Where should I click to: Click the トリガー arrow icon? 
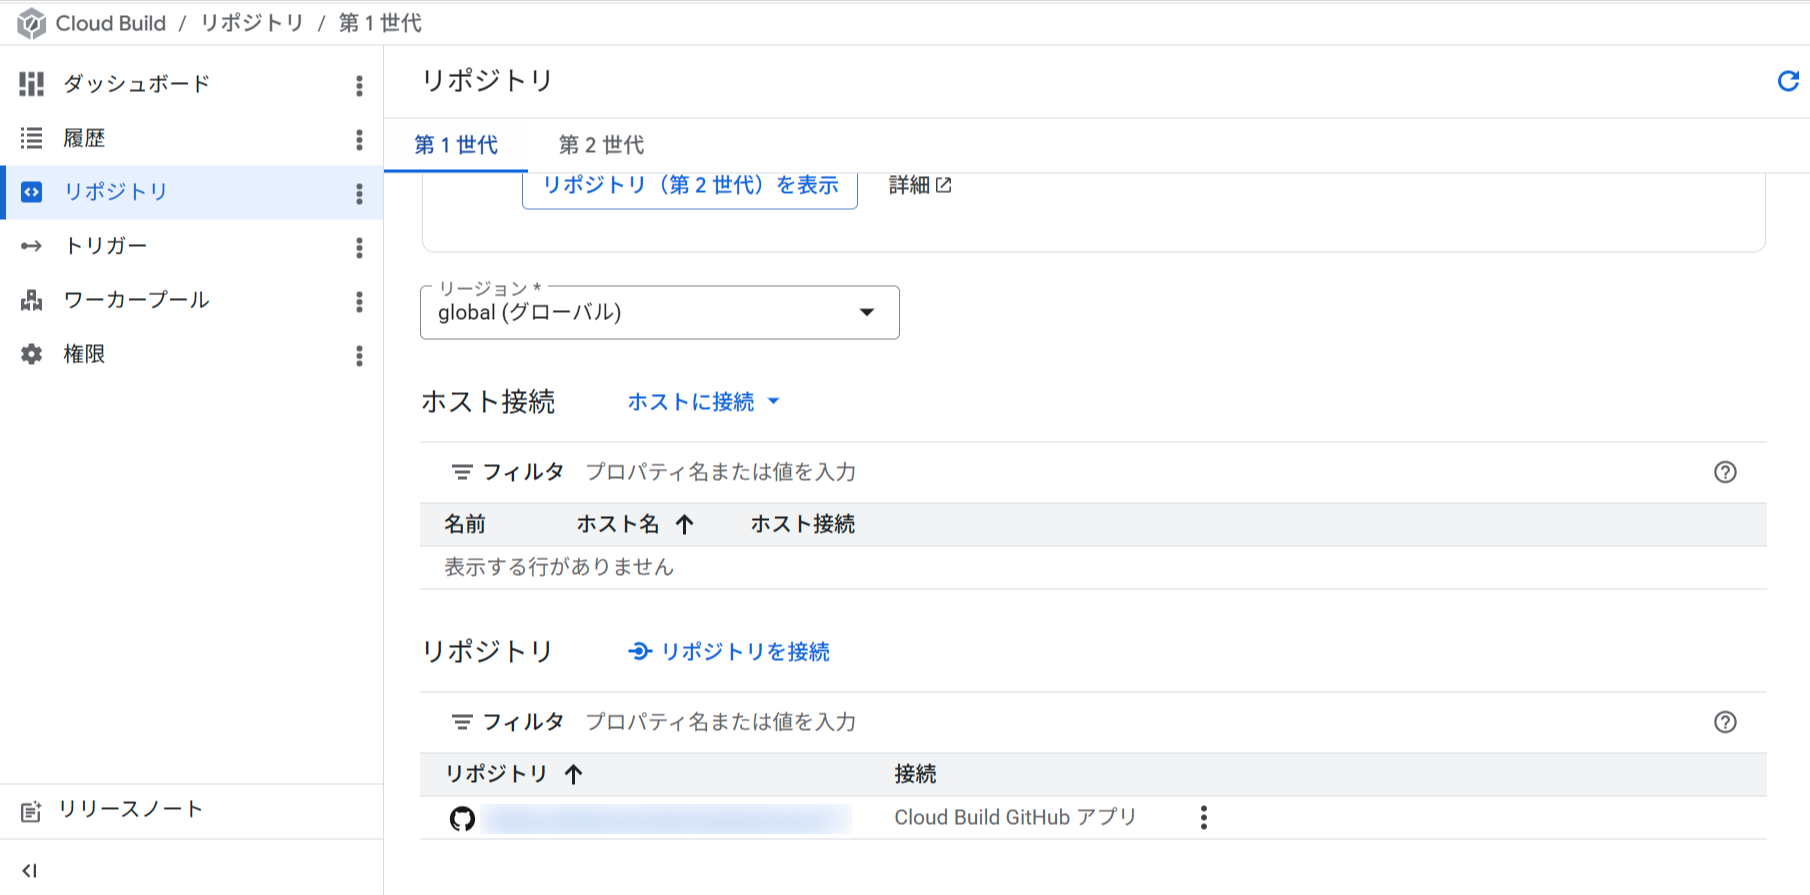pyautogui.click(x=32, y=246)
